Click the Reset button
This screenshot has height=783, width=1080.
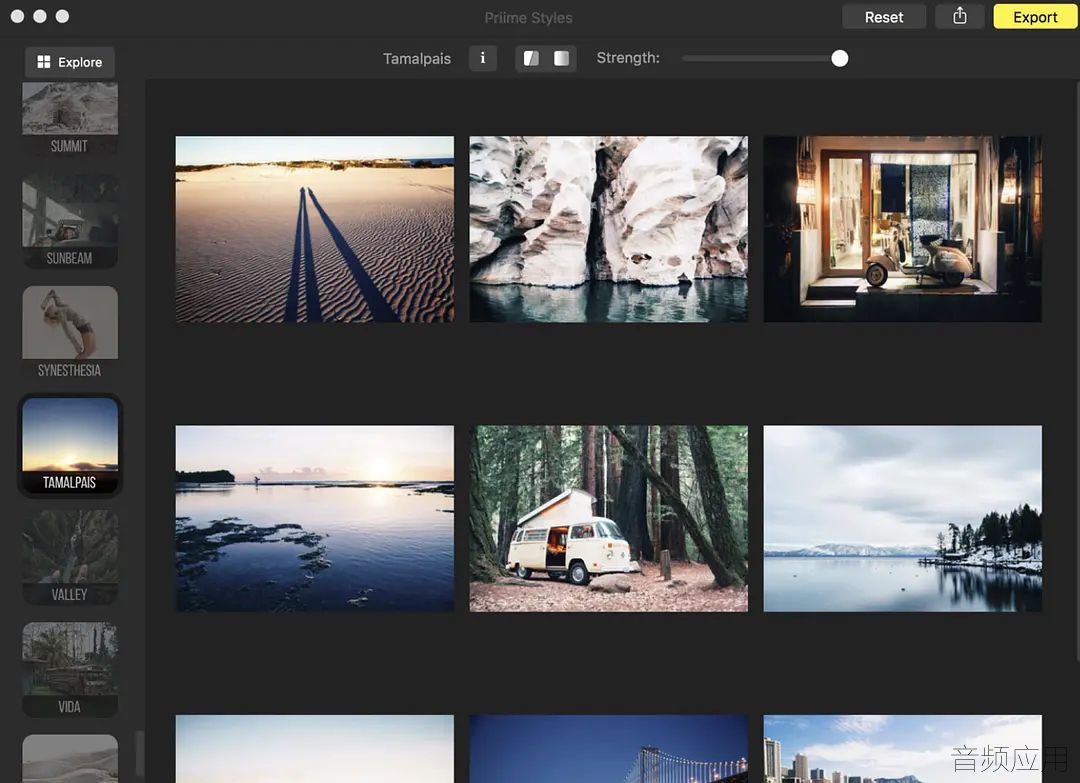click(884, 17)
